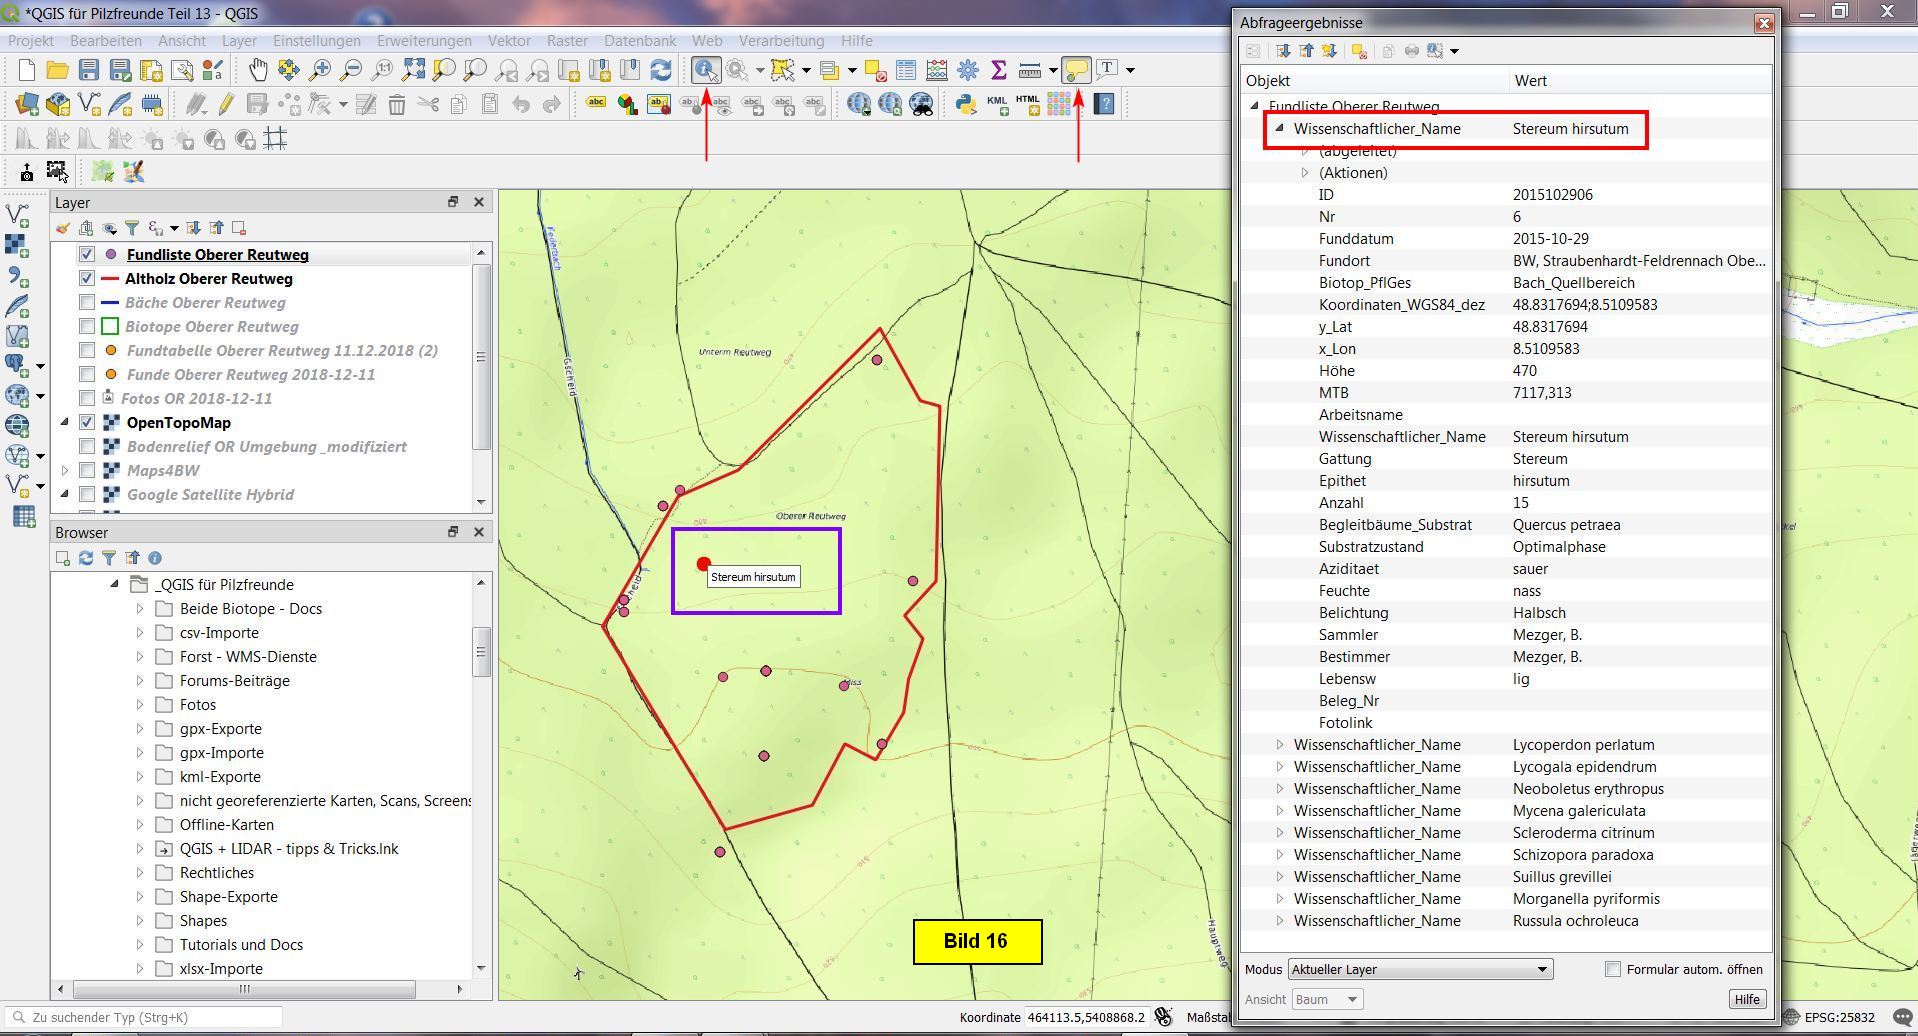Click the Refresh map icon
The width and height of the screenshot is (1918, 1036).
point(661,70)
